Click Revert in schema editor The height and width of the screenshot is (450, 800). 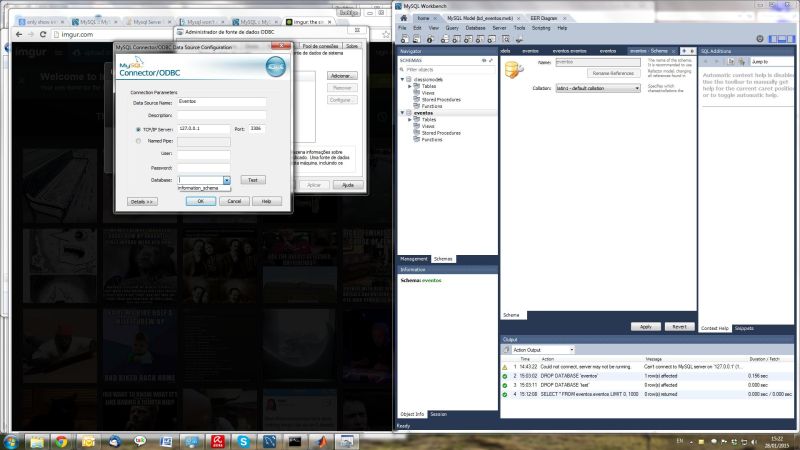pyautogui.click(x=679, y=327)
